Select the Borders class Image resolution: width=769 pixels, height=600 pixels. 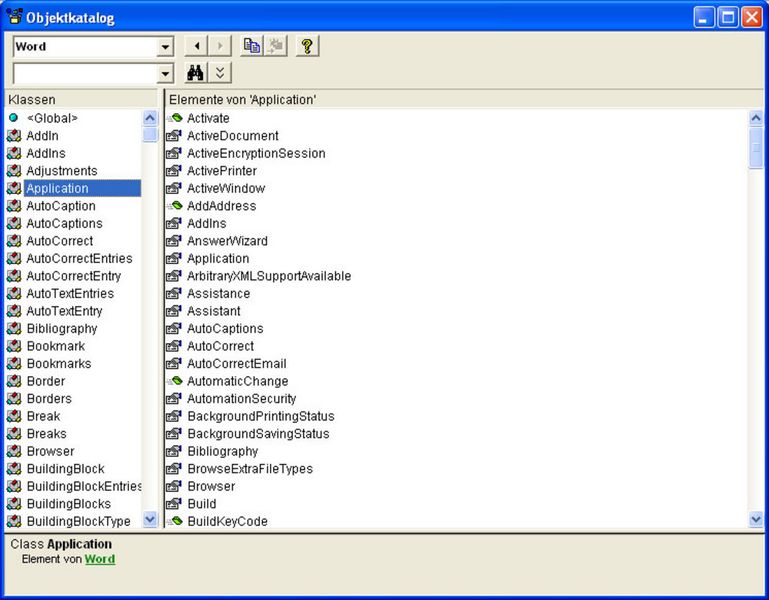pos(49,398)
